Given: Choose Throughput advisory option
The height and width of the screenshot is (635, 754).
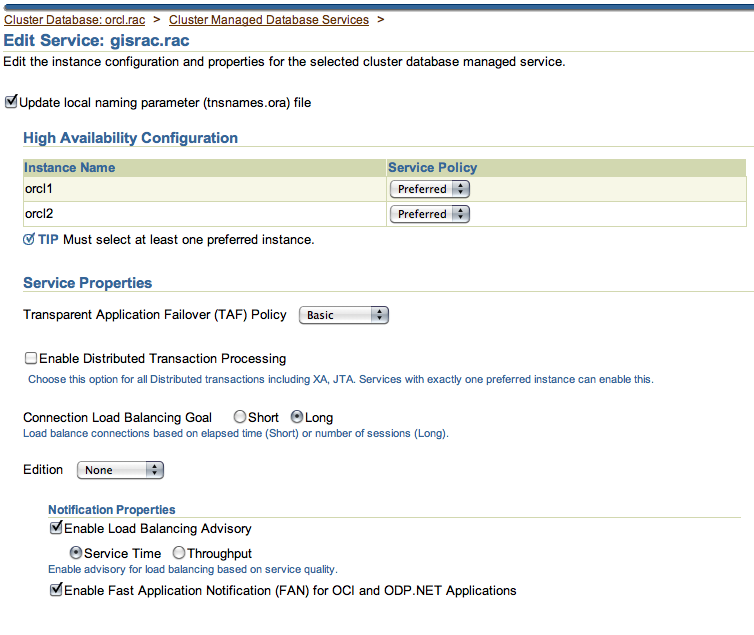Looking at the screenshot, I should [x=179, y=553].
